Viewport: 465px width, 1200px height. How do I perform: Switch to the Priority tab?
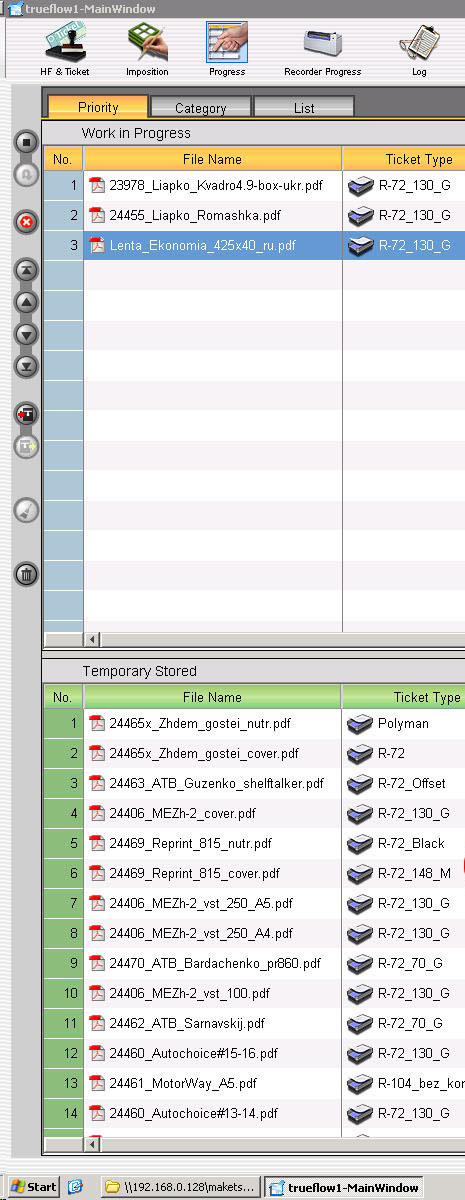[x=98, y=107]
